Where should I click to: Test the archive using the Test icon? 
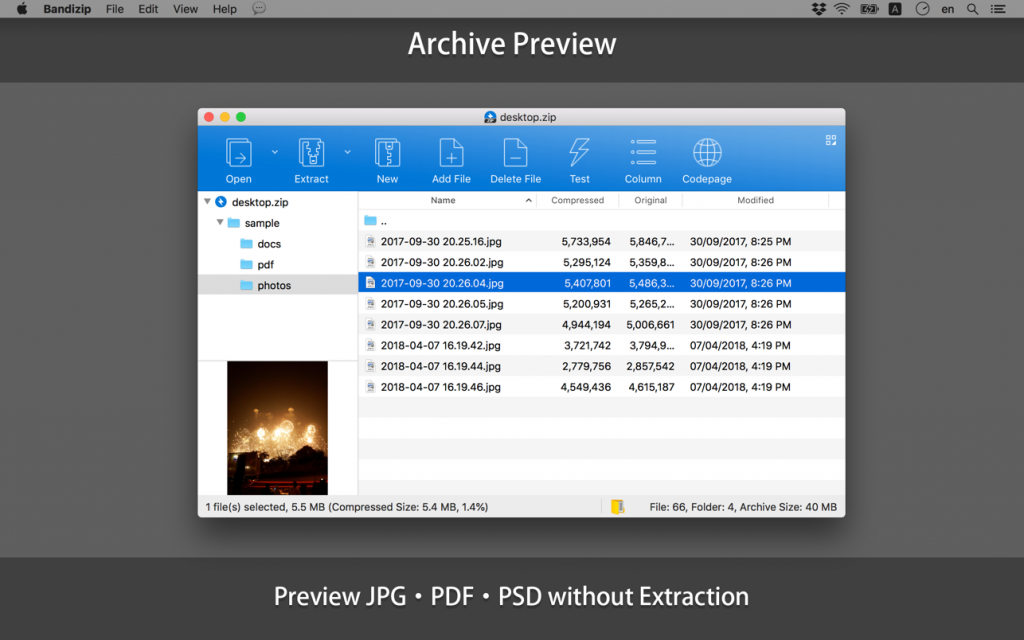pyautogui.click(x=579, y=155)
